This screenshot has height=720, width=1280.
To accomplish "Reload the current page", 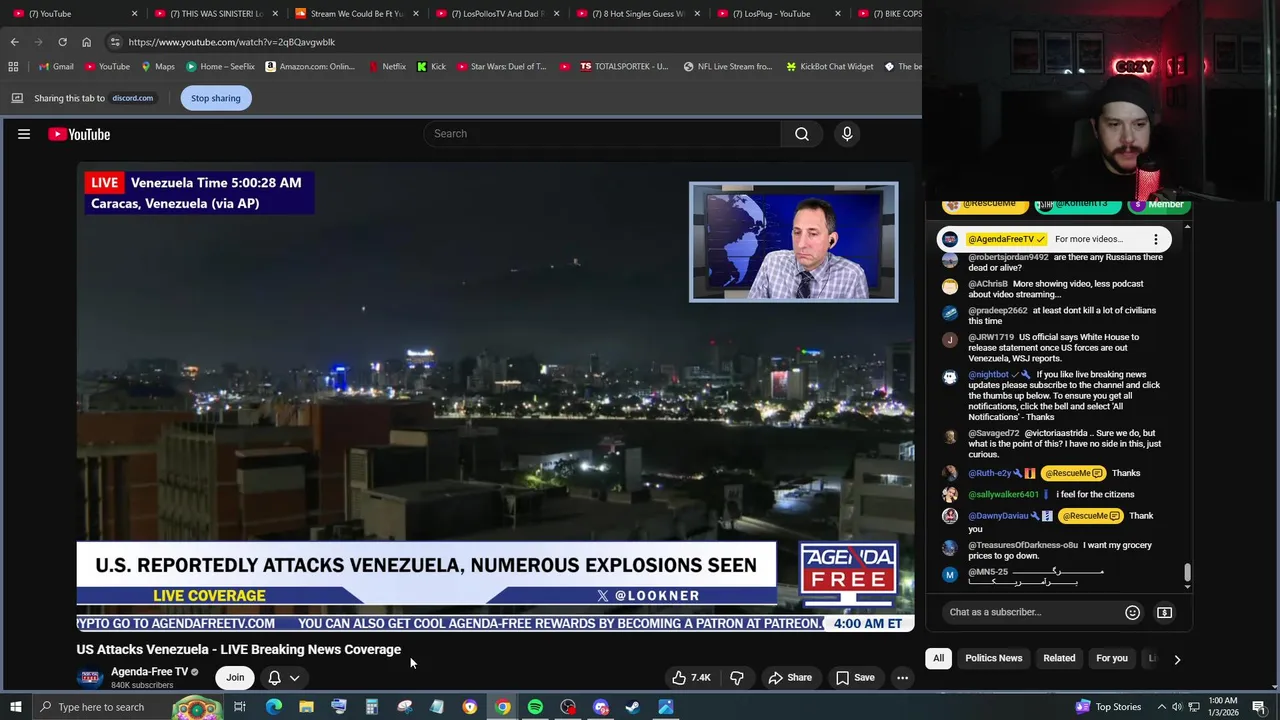I will (x=62, y=42).
